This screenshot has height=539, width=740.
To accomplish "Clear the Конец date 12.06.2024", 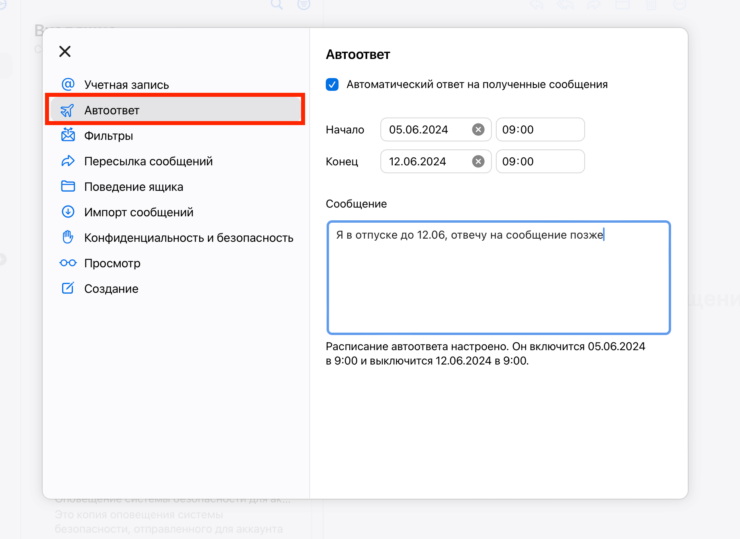I will pyautogui.click(x=478, y=161).
